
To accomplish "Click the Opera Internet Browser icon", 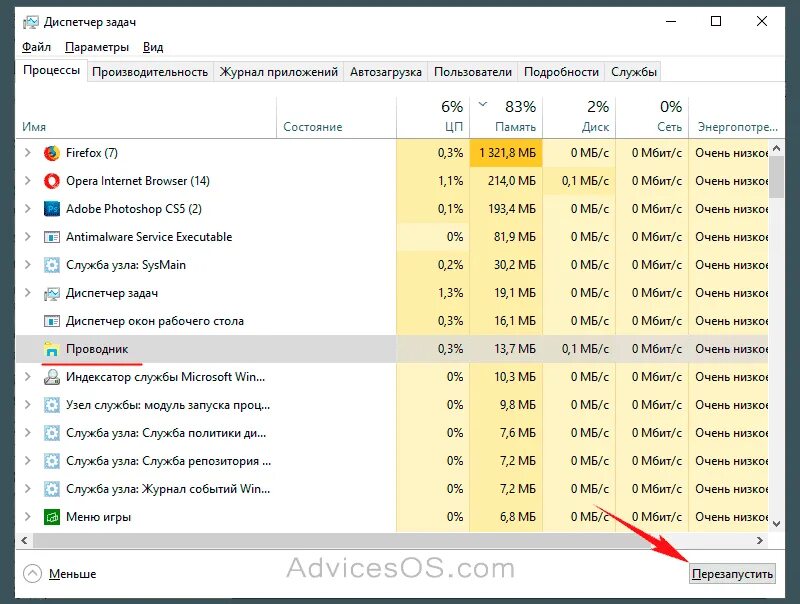I will tap(52, 181).
